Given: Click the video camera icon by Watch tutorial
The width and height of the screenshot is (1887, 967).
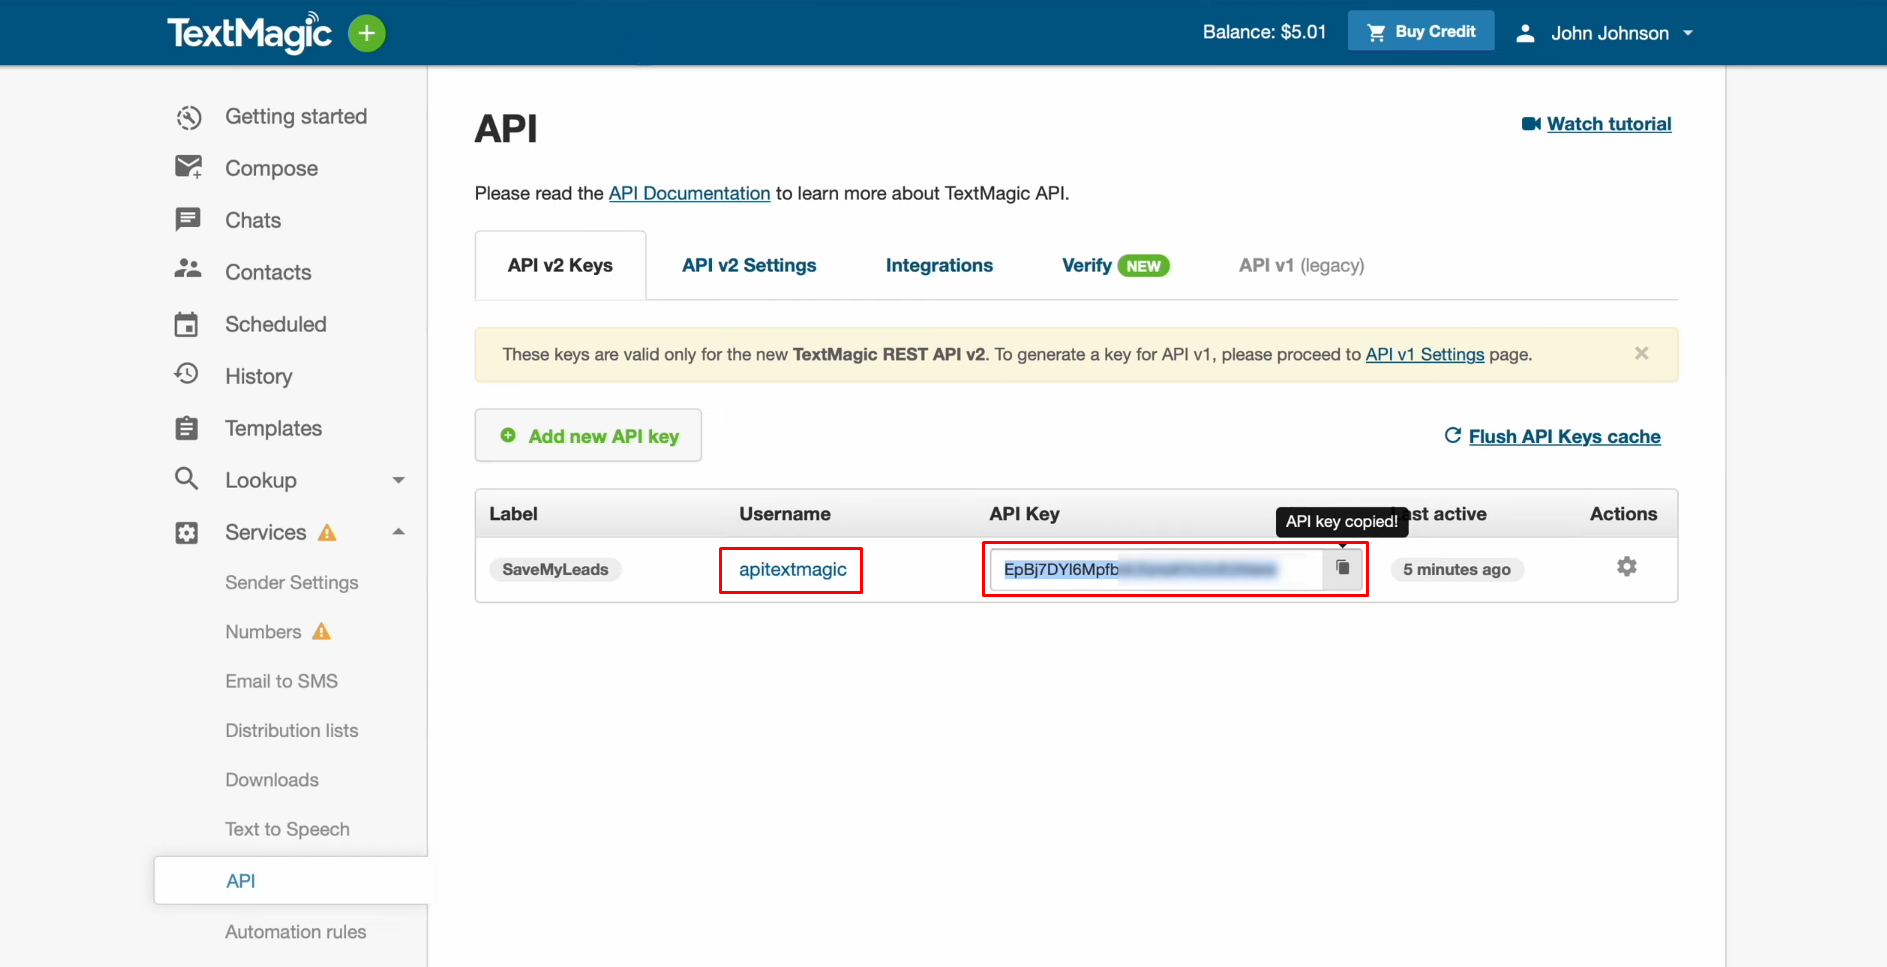Looking at the screenshot, I should (x=1531, y=124).
